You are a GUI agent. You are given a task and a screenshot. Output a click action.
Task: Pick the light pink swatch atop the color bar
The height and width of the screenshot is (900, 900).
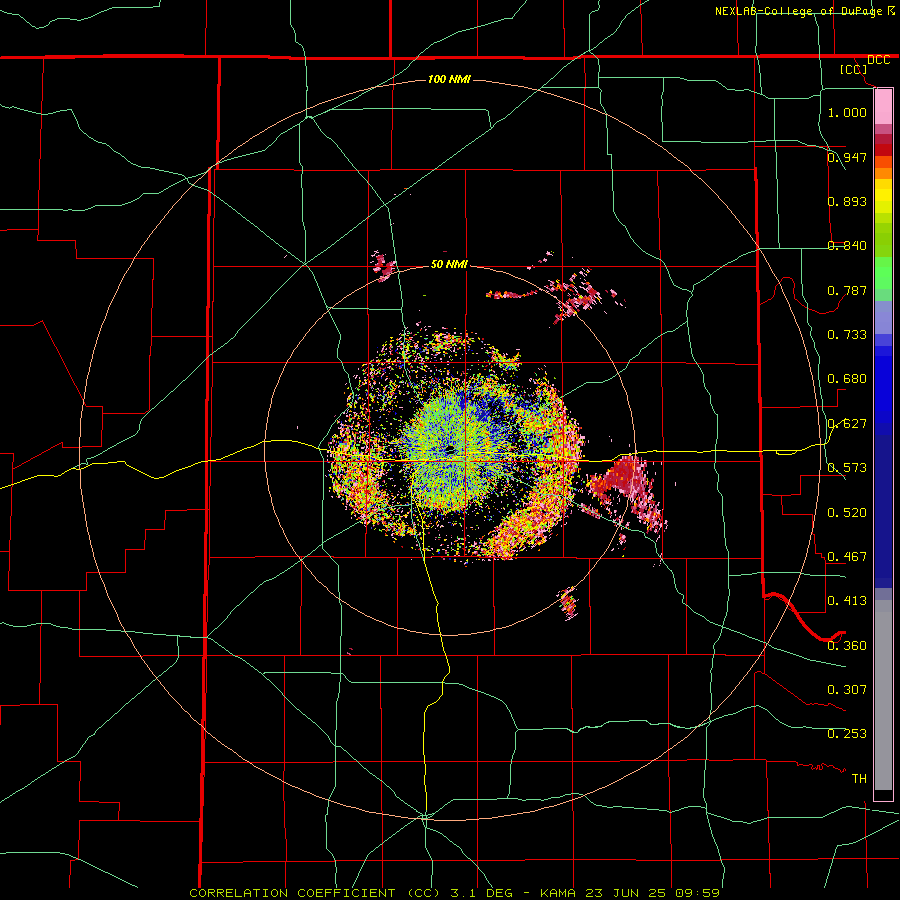tap(883, 106)
